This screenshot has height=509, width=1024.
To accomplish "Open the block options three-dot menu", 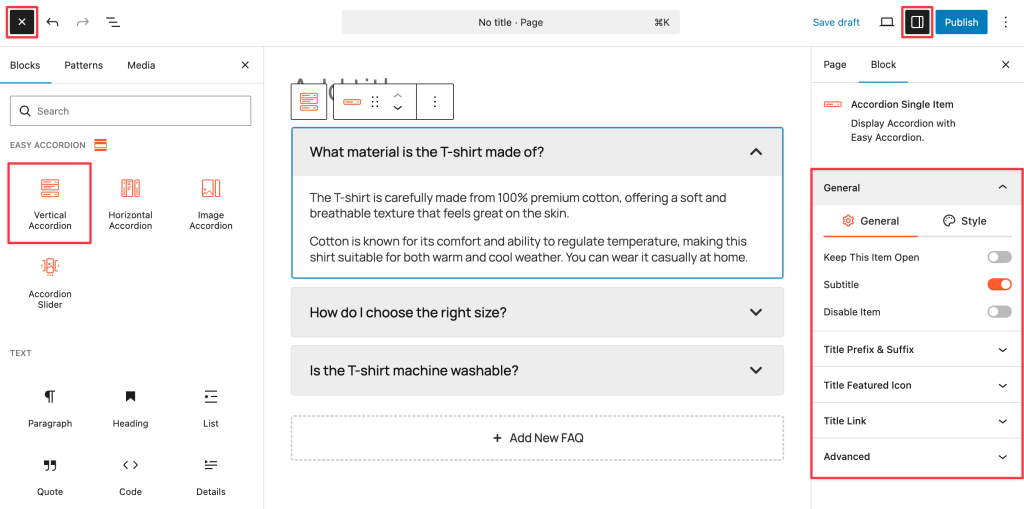I will tap(434, 101).
